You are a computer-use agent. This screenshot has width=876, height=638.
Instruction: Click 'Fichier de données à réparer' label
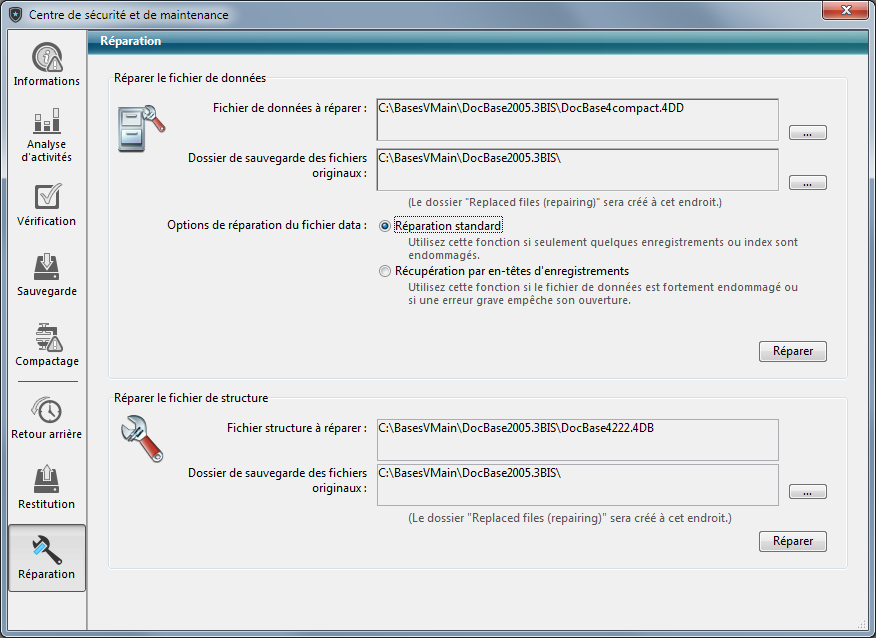[290, 108]
